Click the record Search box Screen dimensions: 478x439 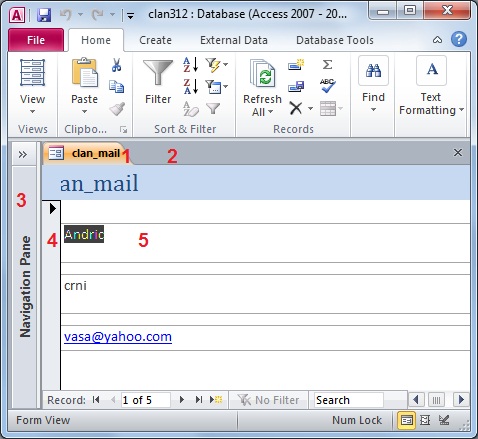(348, 400)
